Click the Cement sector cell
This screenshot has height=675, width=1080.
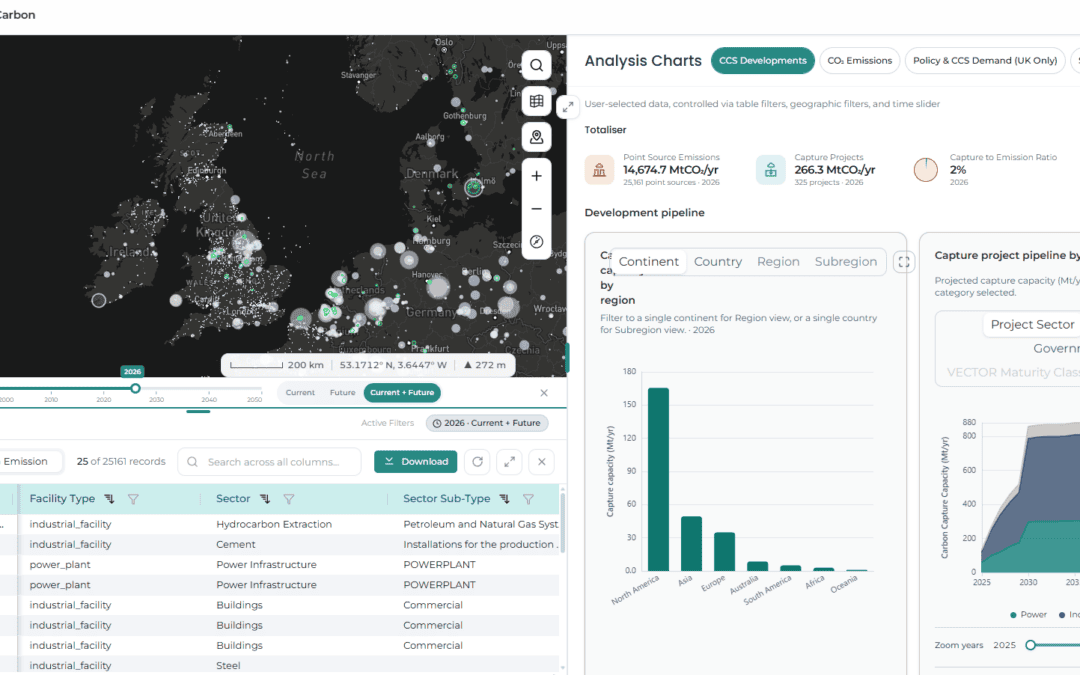pos(236,544)
